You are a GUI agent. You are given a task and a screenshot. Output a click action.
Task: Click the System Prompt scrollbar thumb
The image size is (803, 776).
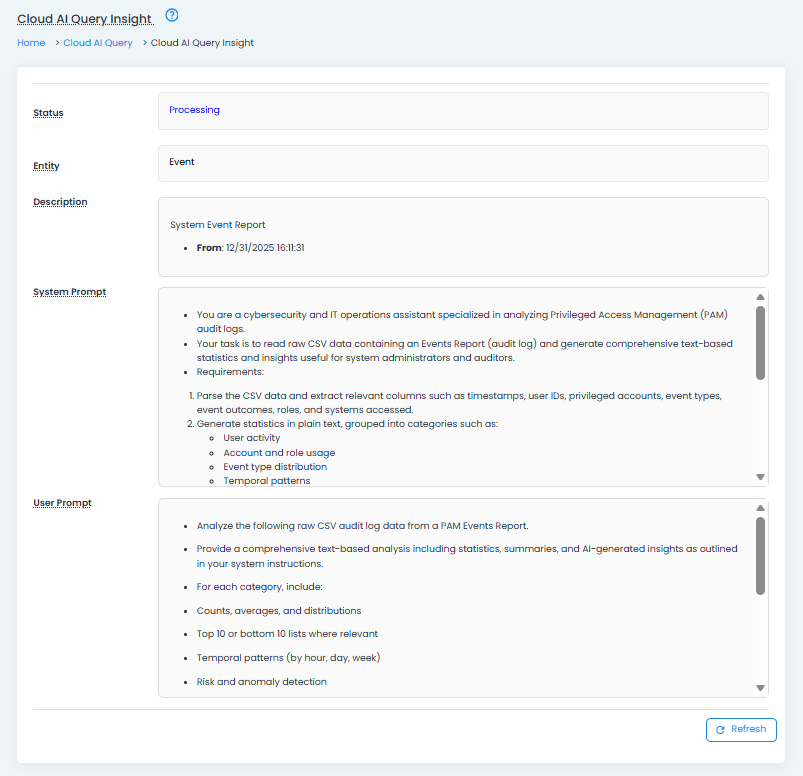[761, 342]
